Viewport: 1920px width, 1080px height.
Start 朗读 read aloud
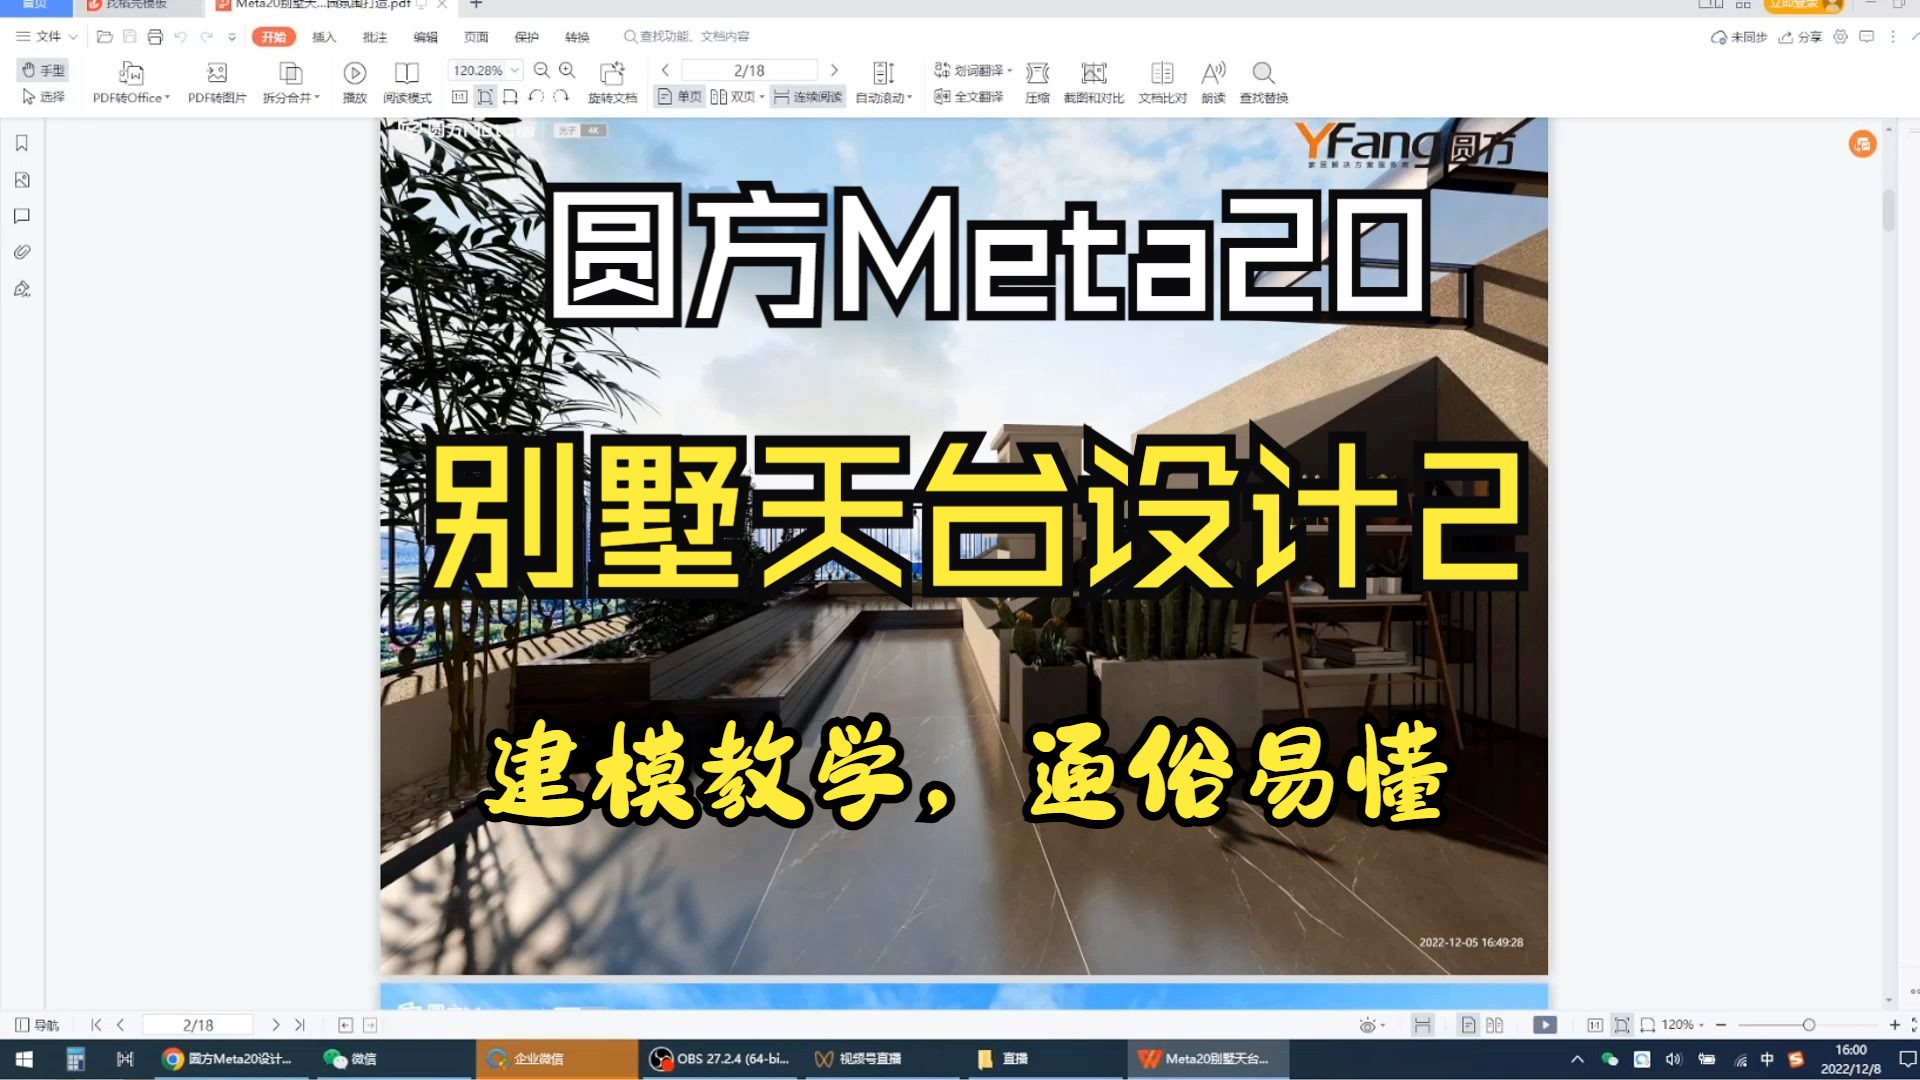[x=1213, y=82]
